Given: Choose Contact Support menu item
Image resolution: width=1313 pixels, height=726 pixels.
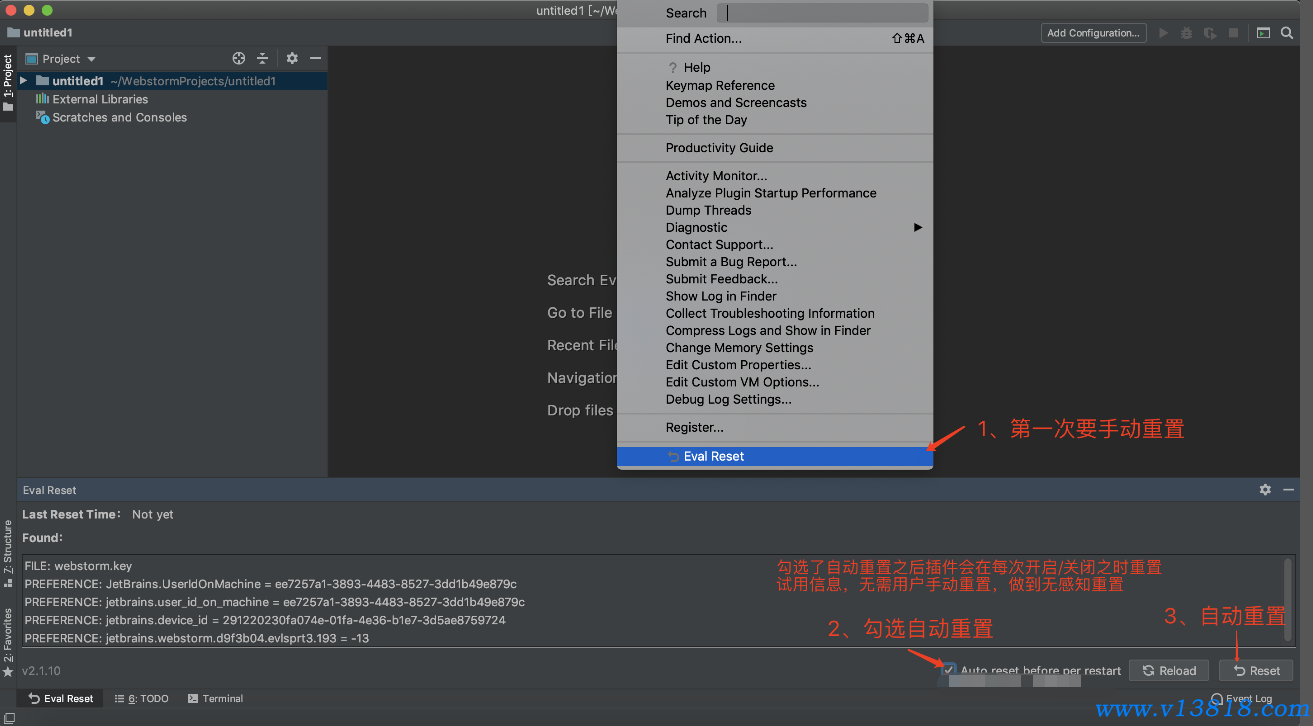Looking at the screenshot, I should [775, 245].
